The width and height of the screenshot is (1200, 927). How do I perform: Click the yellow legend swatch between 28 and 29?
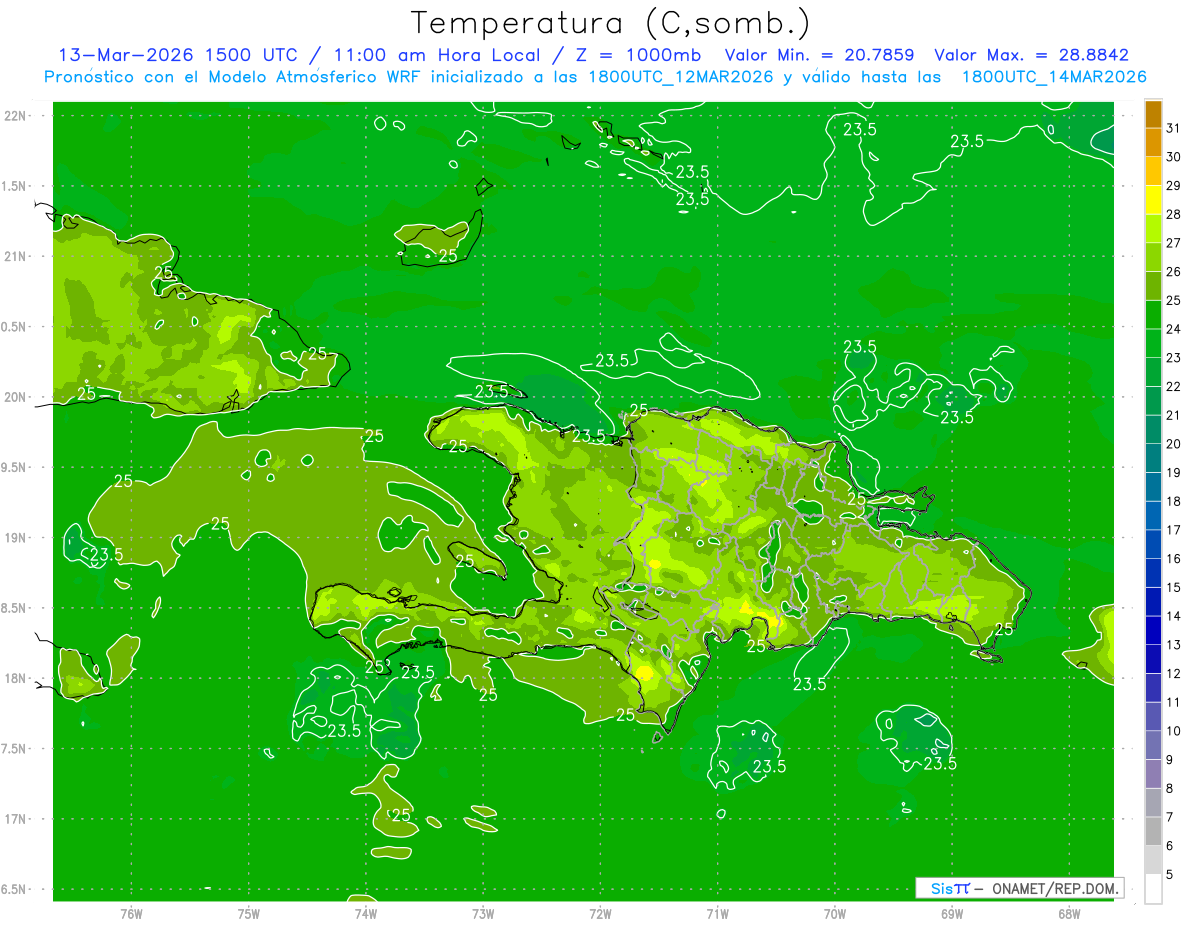tap(1153, 200)
